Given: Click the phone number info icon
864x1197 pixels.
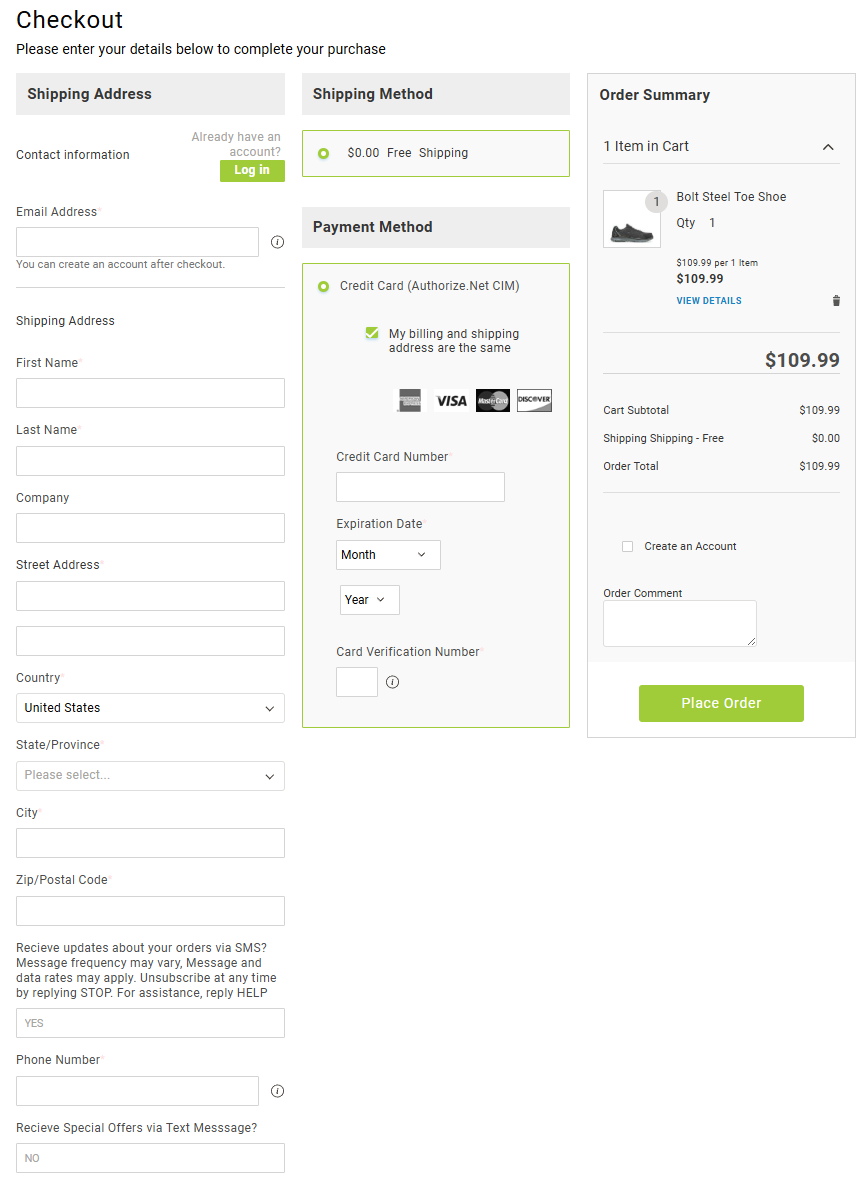Looking at the screenshot, I should point(278,1091).
